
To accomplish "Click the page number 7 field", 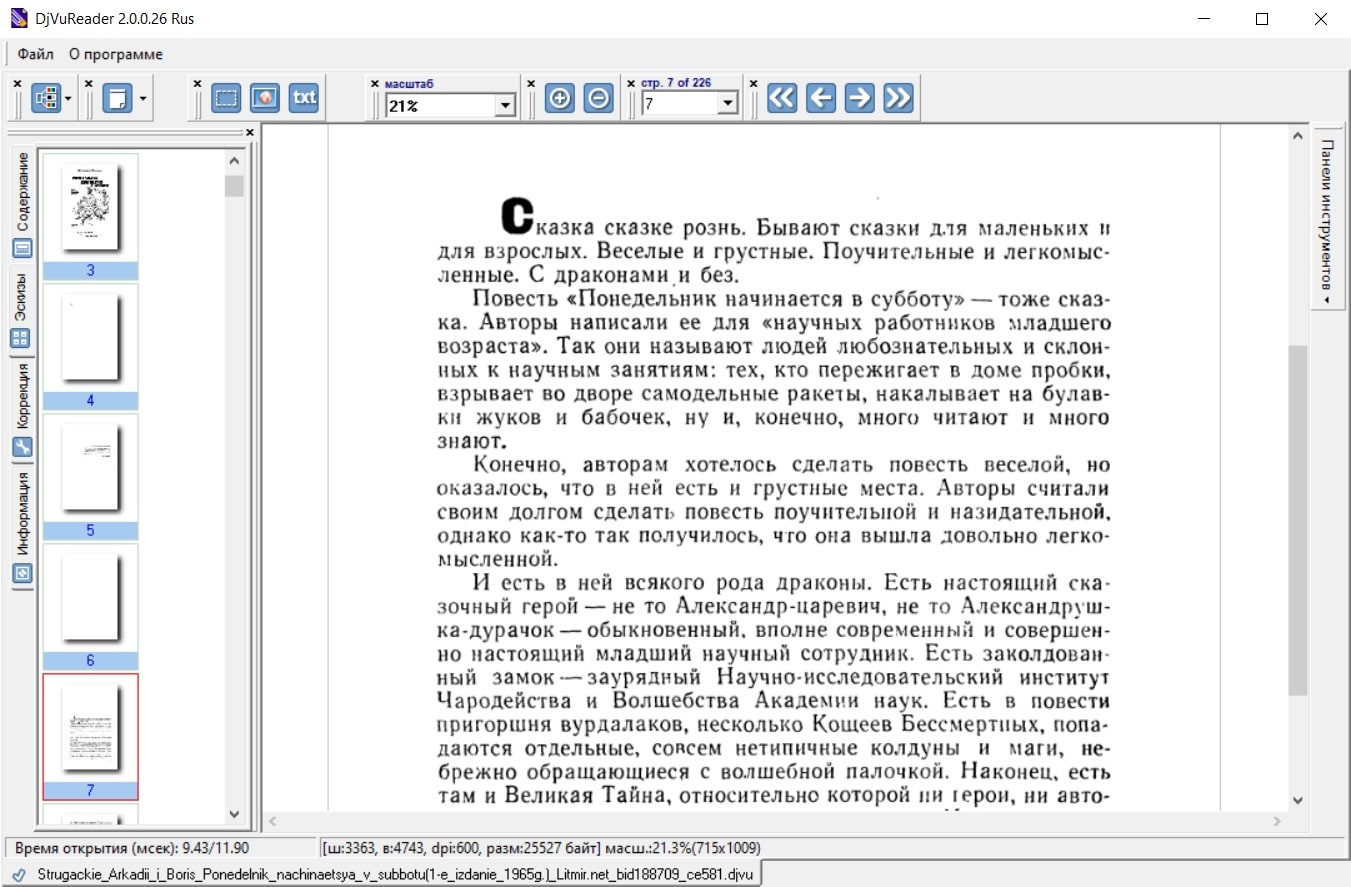I will (681, 103).
